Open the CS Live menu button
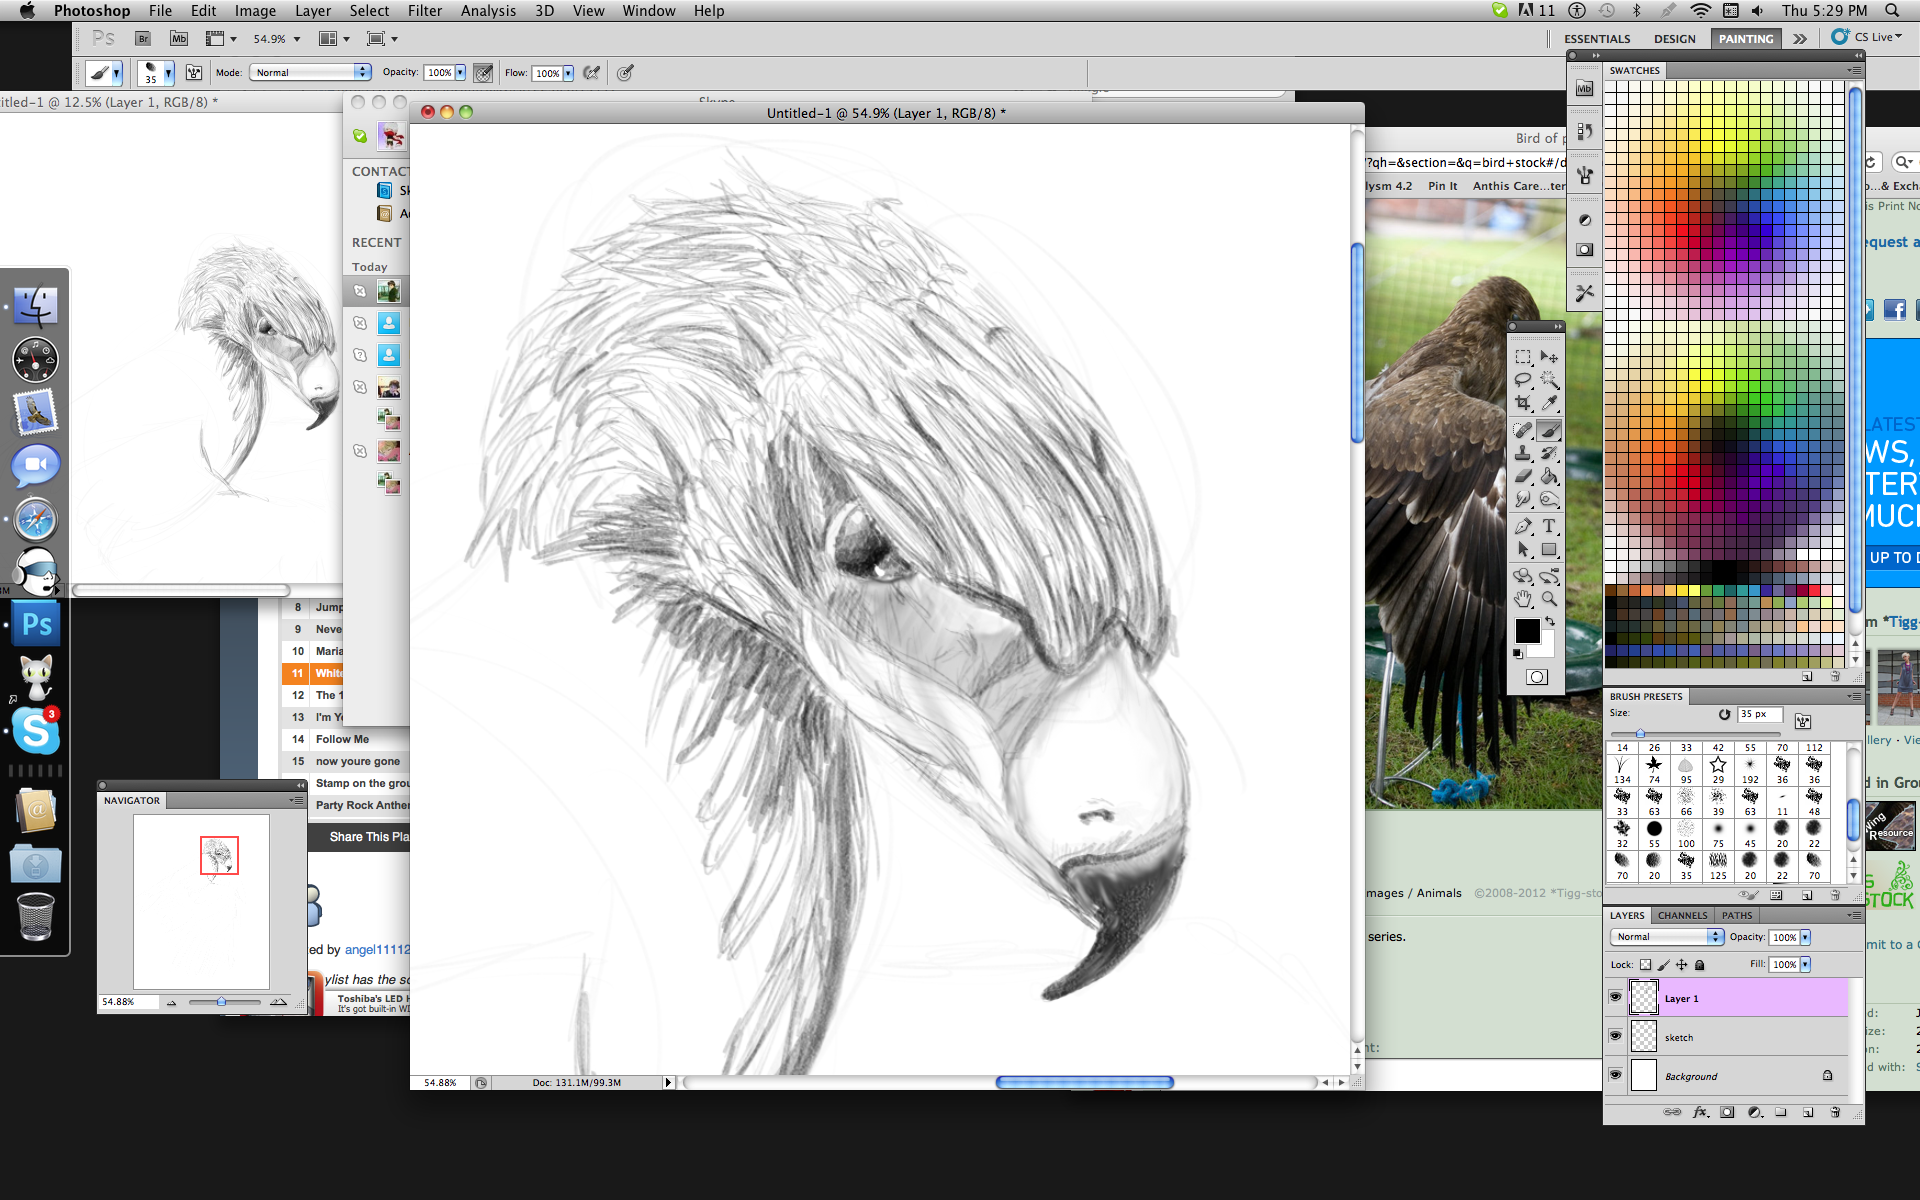The height and width of the screenshot is (1200, 1920). tap(1867, 37)
